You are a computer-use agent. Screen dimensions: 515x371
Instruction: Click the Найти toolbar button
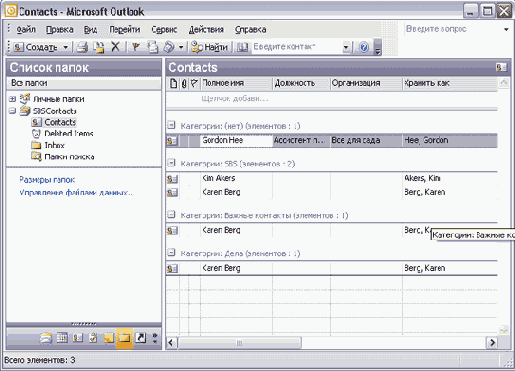(210, 47)
